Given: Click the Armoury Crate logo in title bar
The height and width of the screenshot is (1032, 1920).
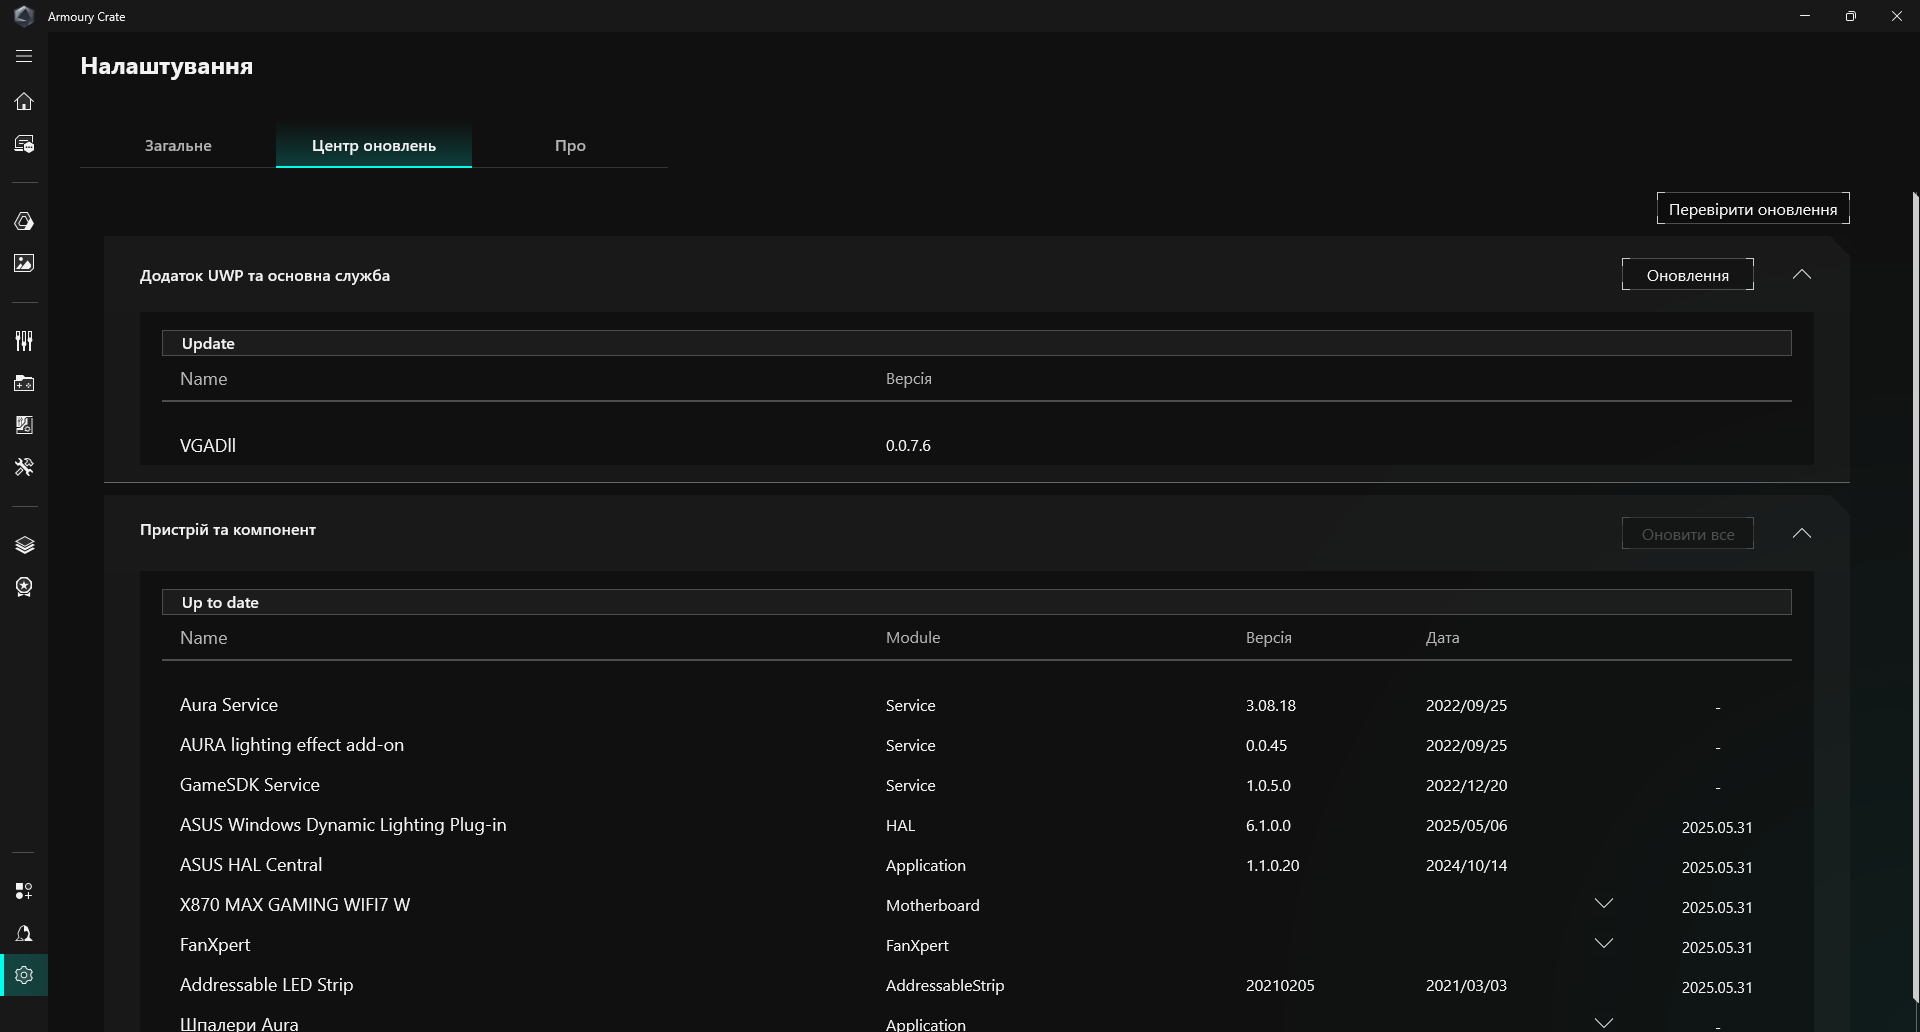Looking at the screenshot, I should click(24, 16).
